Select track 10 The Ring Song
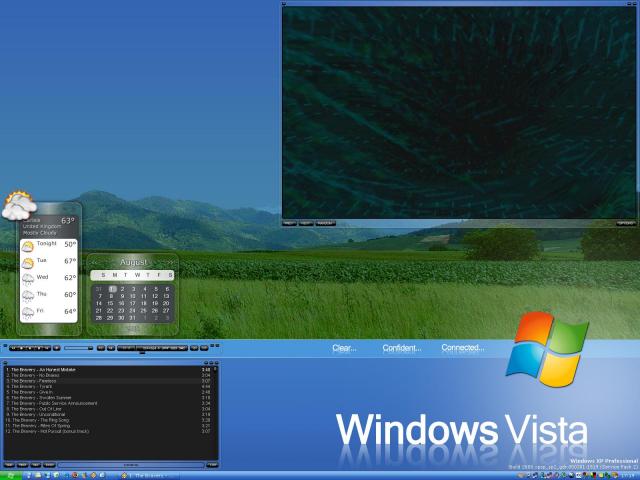Viewport: 640px width, 480px height. click(108, 420)
